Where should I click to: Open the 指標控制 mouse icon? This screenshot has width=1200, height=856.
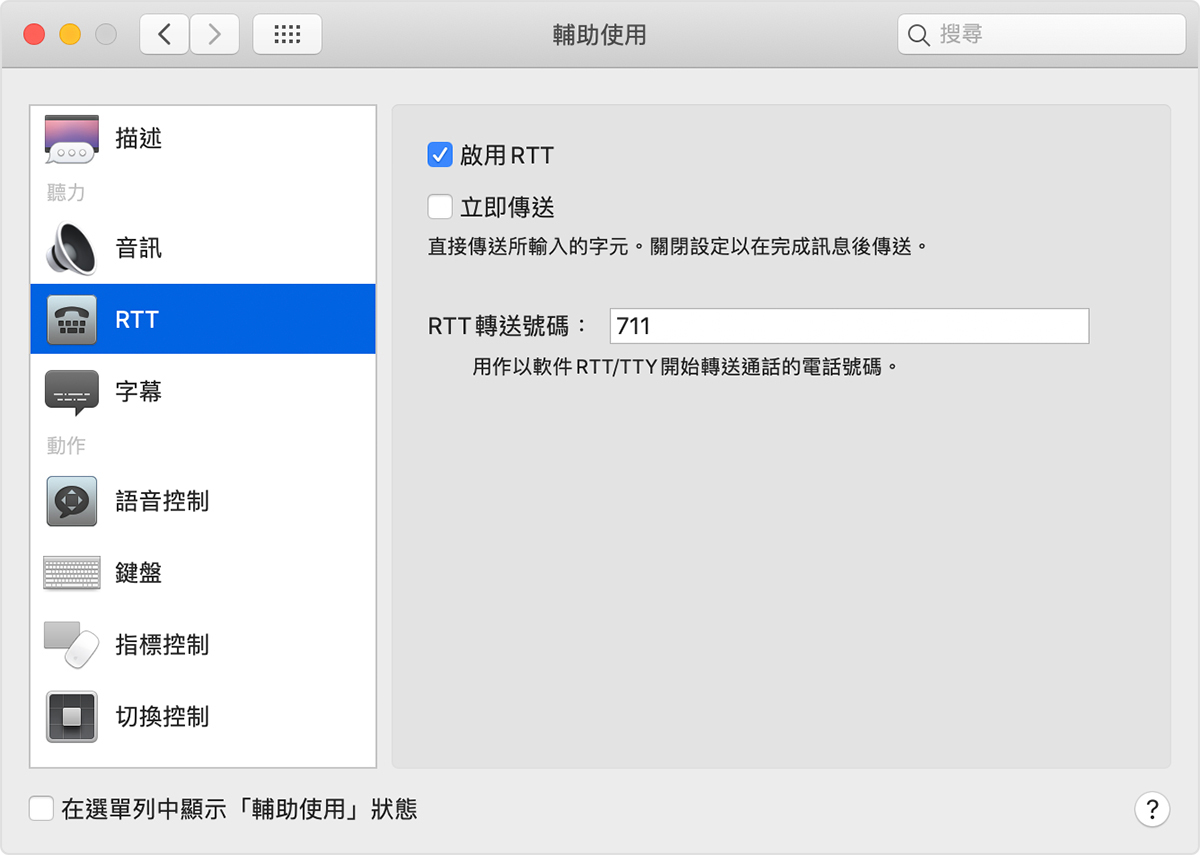(71, 645)
